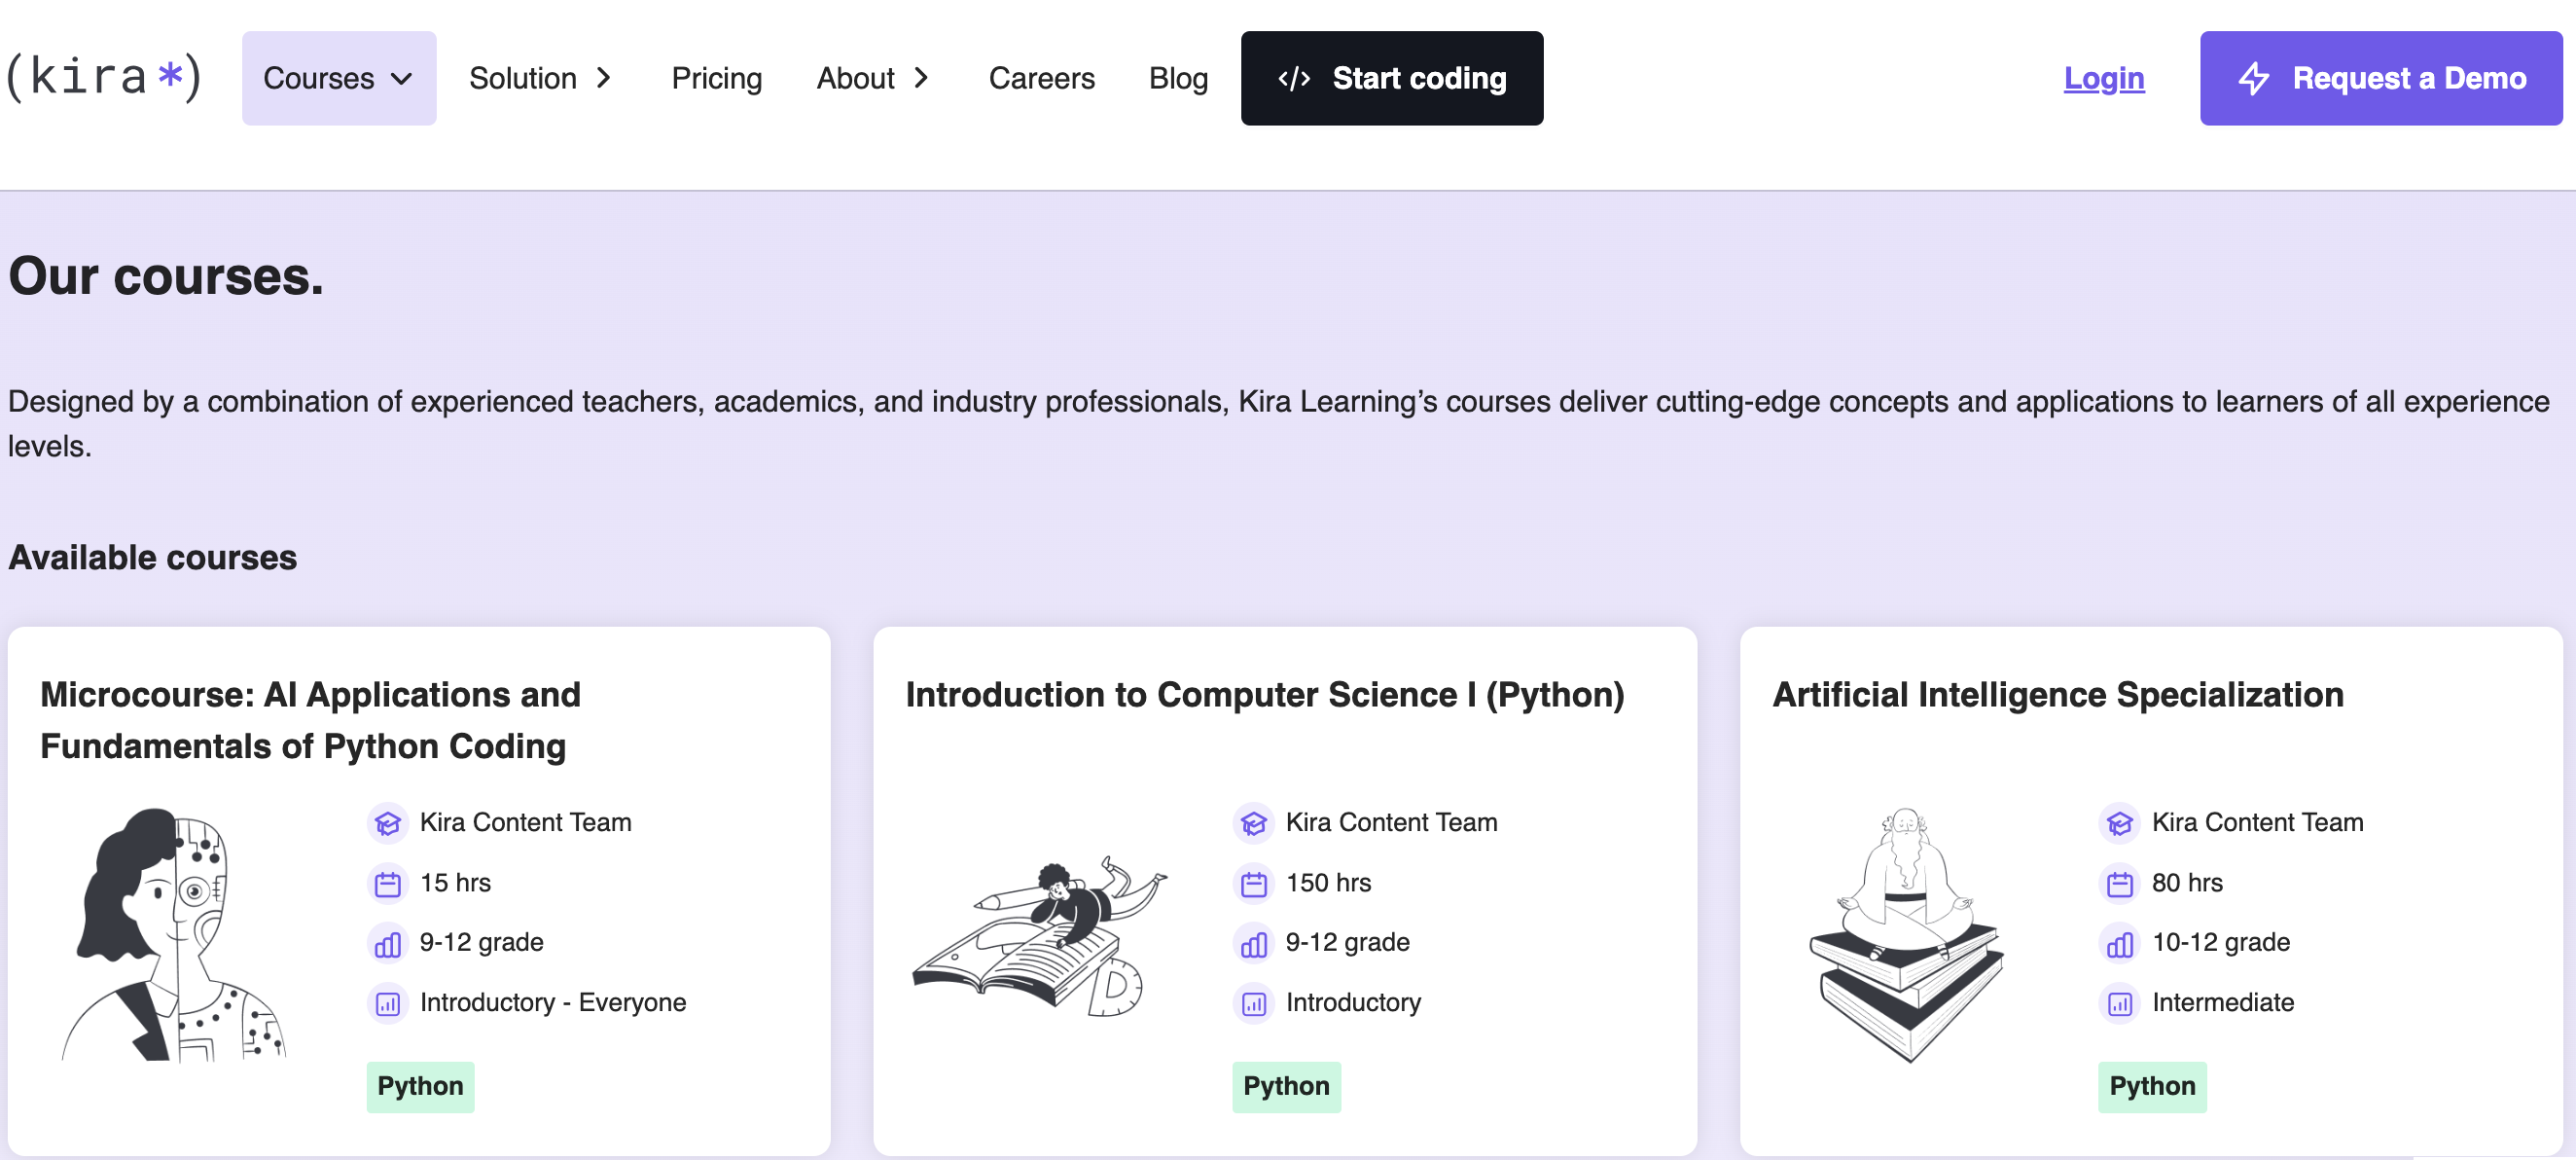Expand the Courses navigation dropdown
The height and width of the screenshot is (1160, 2576).
tap(339, 77)
